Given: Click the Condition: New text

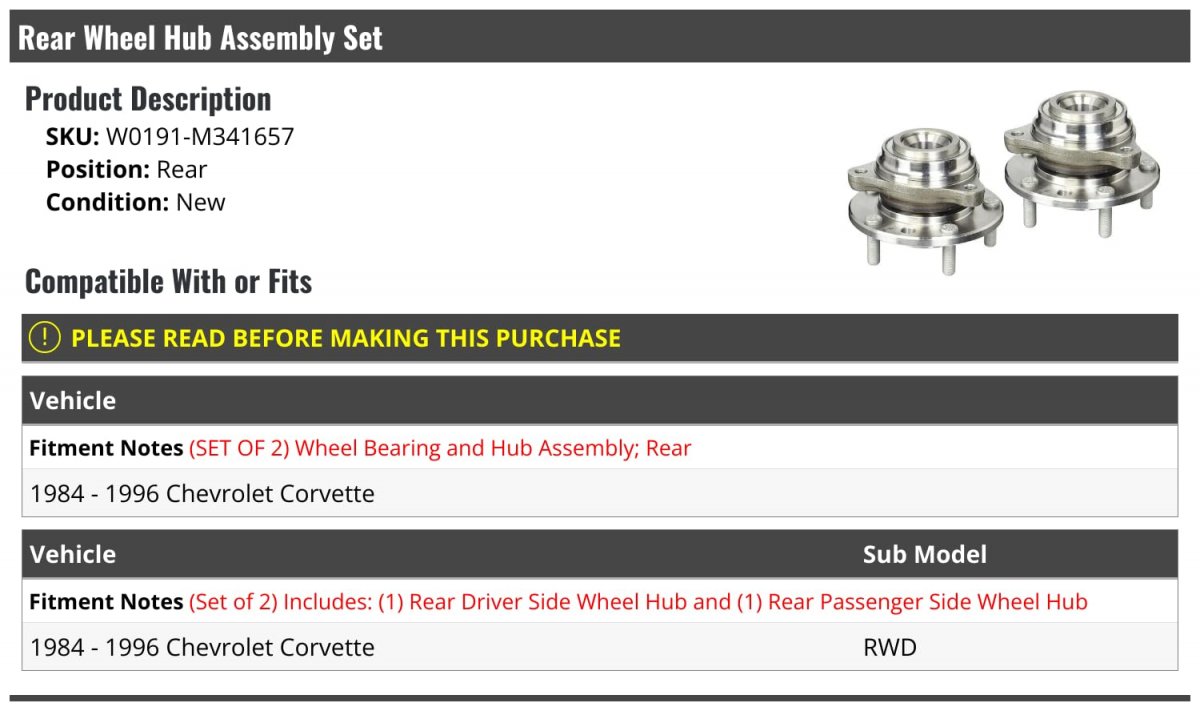Looking at the screenshot, I should tap(135, 202).
